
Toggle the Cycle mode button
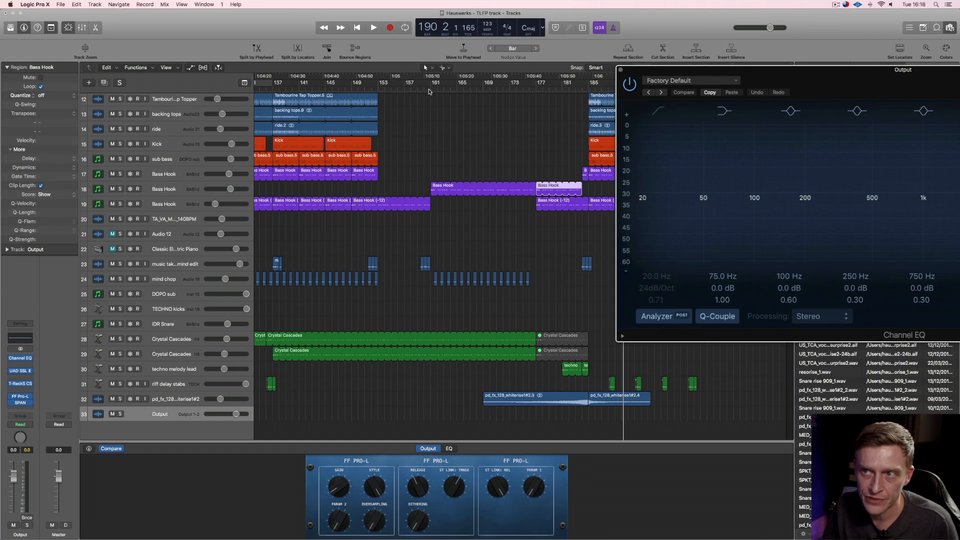pyautogui.click(x=405, y=28)
